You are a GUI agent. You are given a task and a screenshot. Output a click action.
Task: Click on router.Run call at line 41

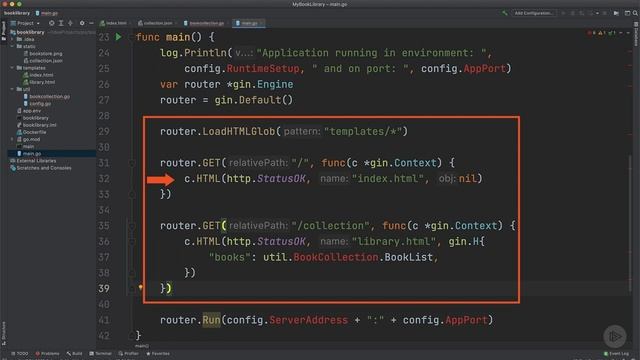(x=211, y=320)
